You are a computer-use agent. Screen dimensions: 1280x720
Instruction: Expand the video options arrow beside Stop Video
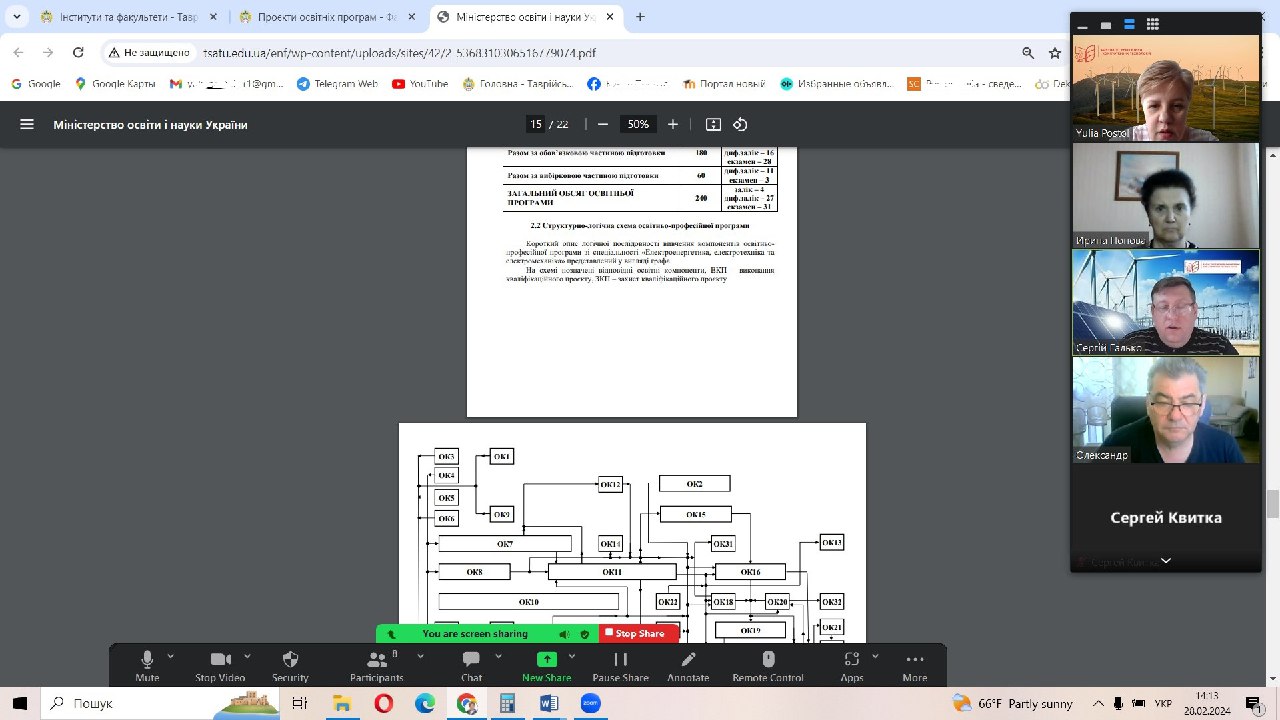pos(247,657)
